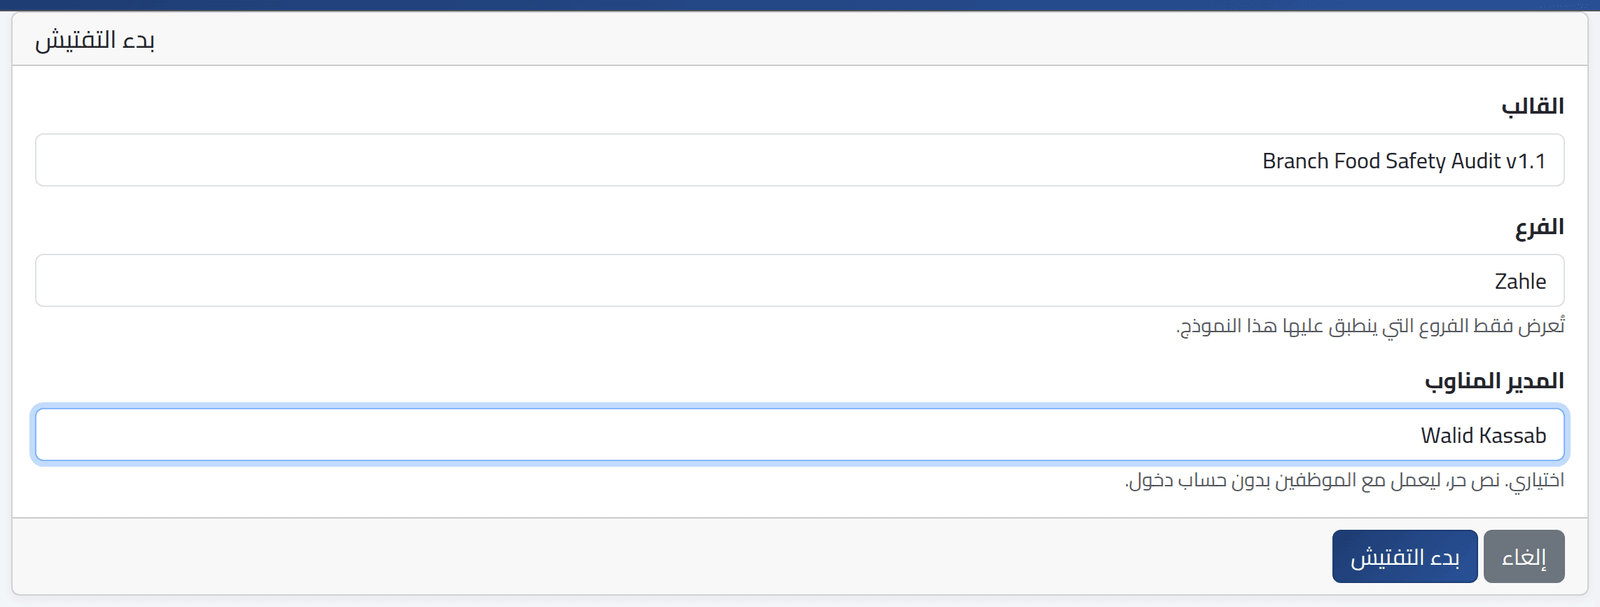Viewport: 1600px width, 607px height.
Task: Click the branch hint text under Zahle field
Action: (1370, 326)
